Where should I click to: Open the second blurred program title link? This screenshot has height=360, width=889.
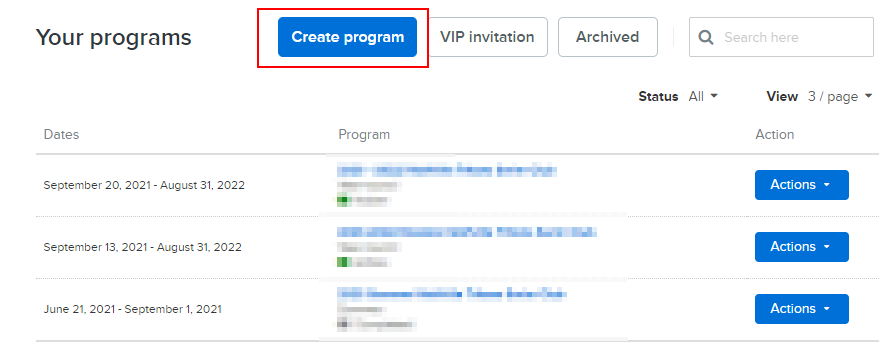coord(467,232)
